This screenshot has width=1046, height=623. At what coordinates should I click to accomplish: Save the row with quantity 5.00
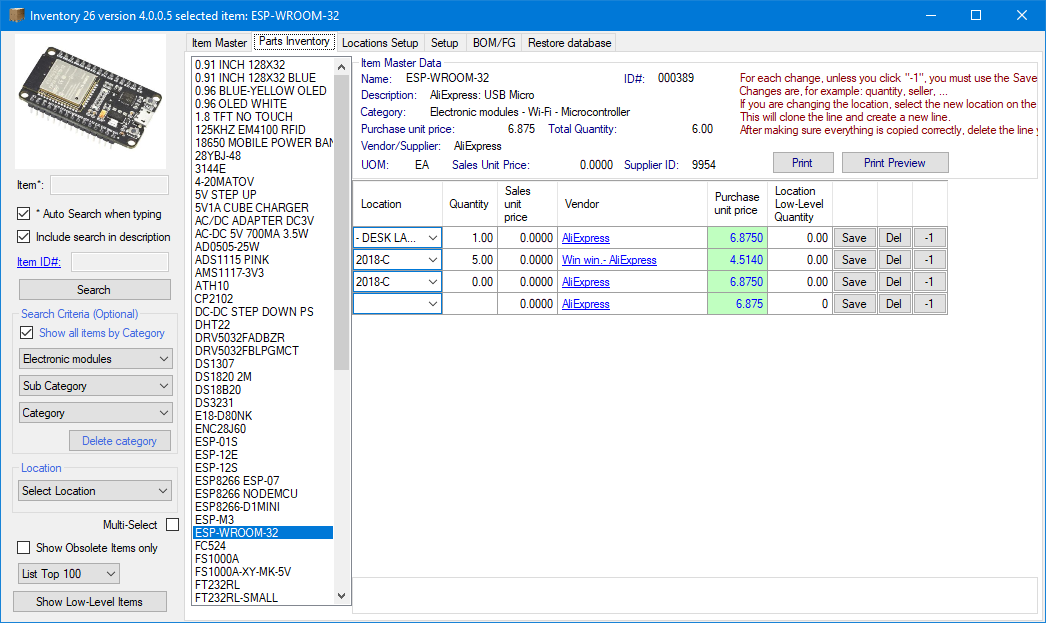[854, 260]
